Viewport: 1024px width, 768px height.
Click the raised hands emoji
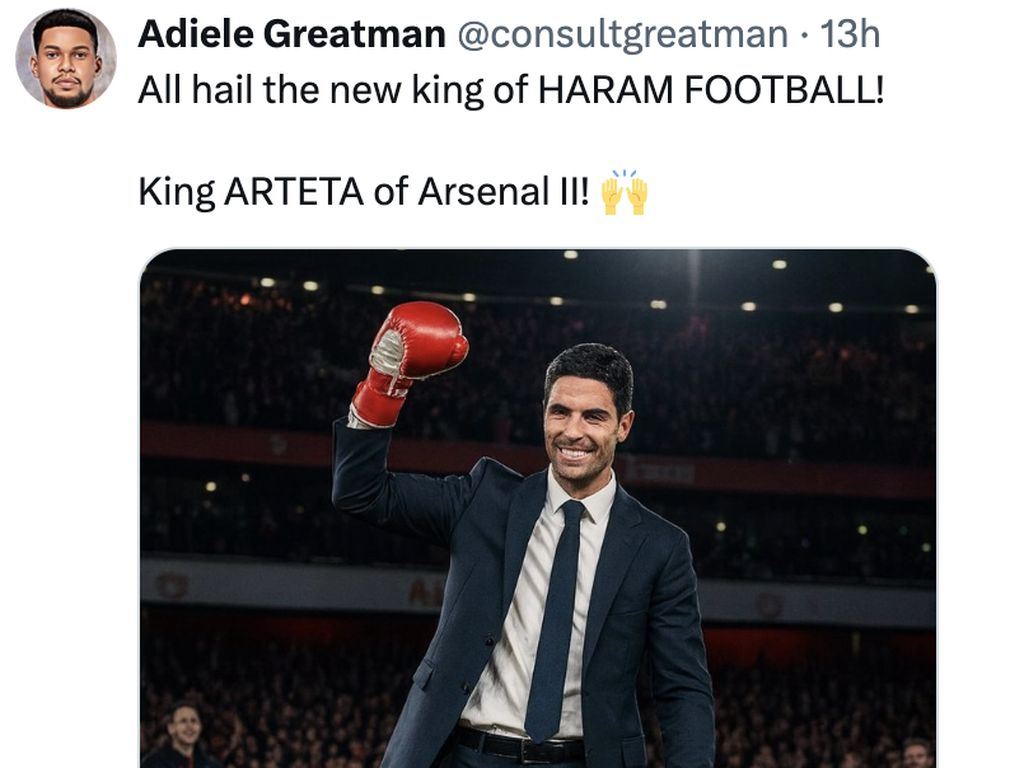[624, 191]
